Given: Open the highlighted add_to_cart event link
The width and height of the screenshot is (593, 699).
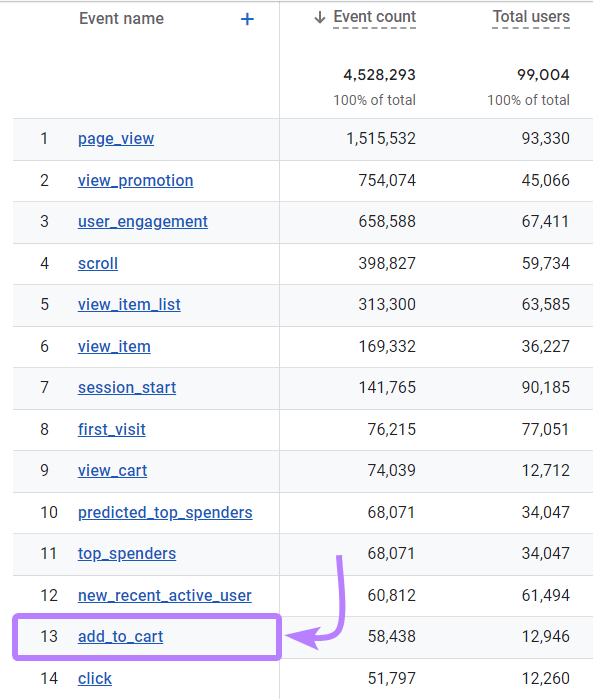Looking at the screenshot, I should (120, 636).
